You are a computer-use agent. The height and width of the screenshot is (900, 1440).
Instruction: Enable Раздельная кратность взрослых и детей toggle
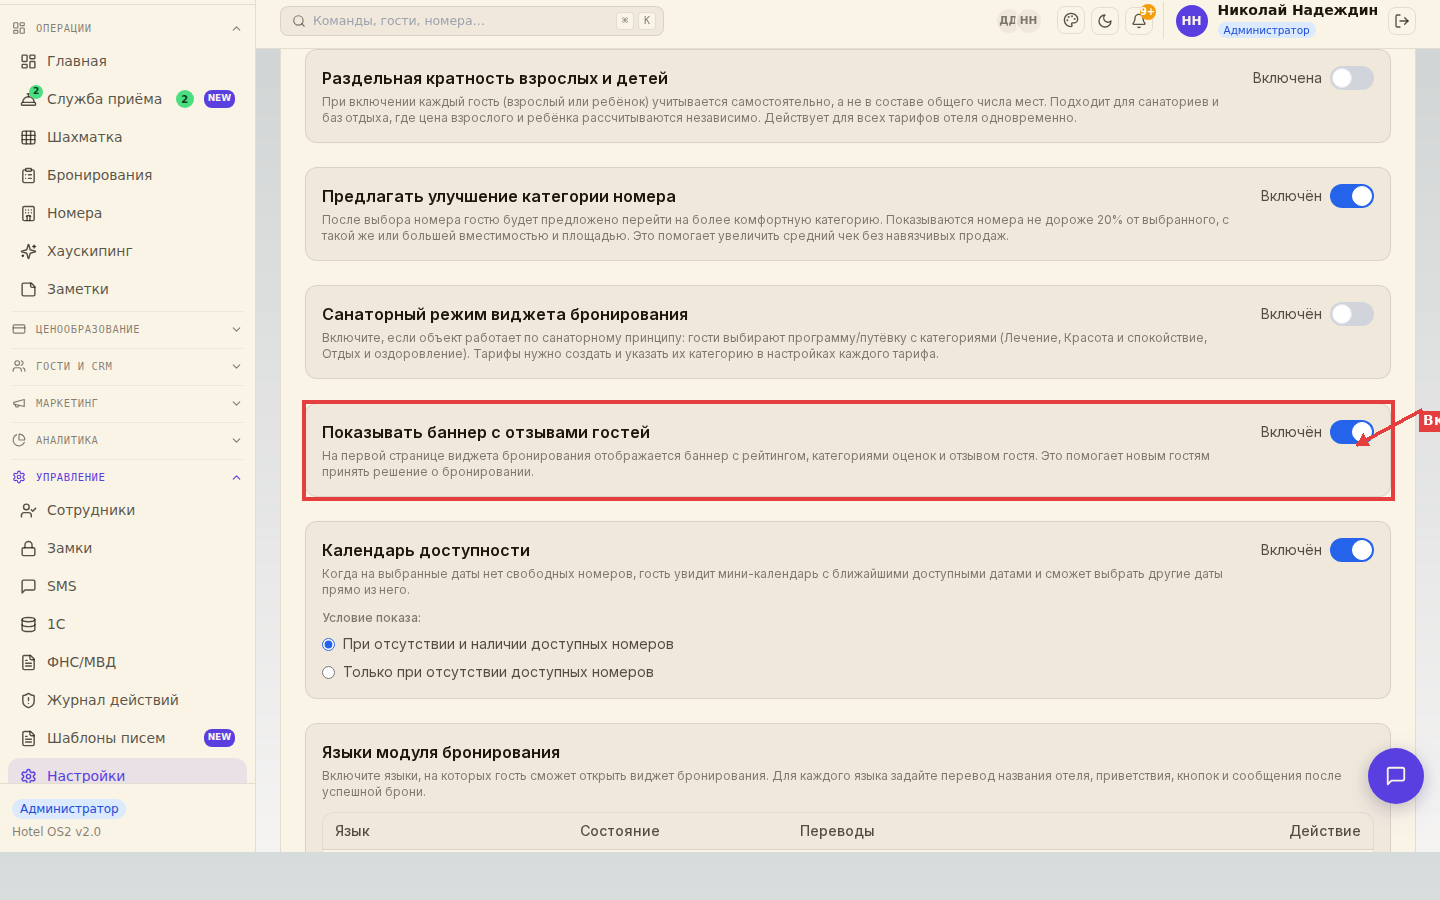[1352, 78]
